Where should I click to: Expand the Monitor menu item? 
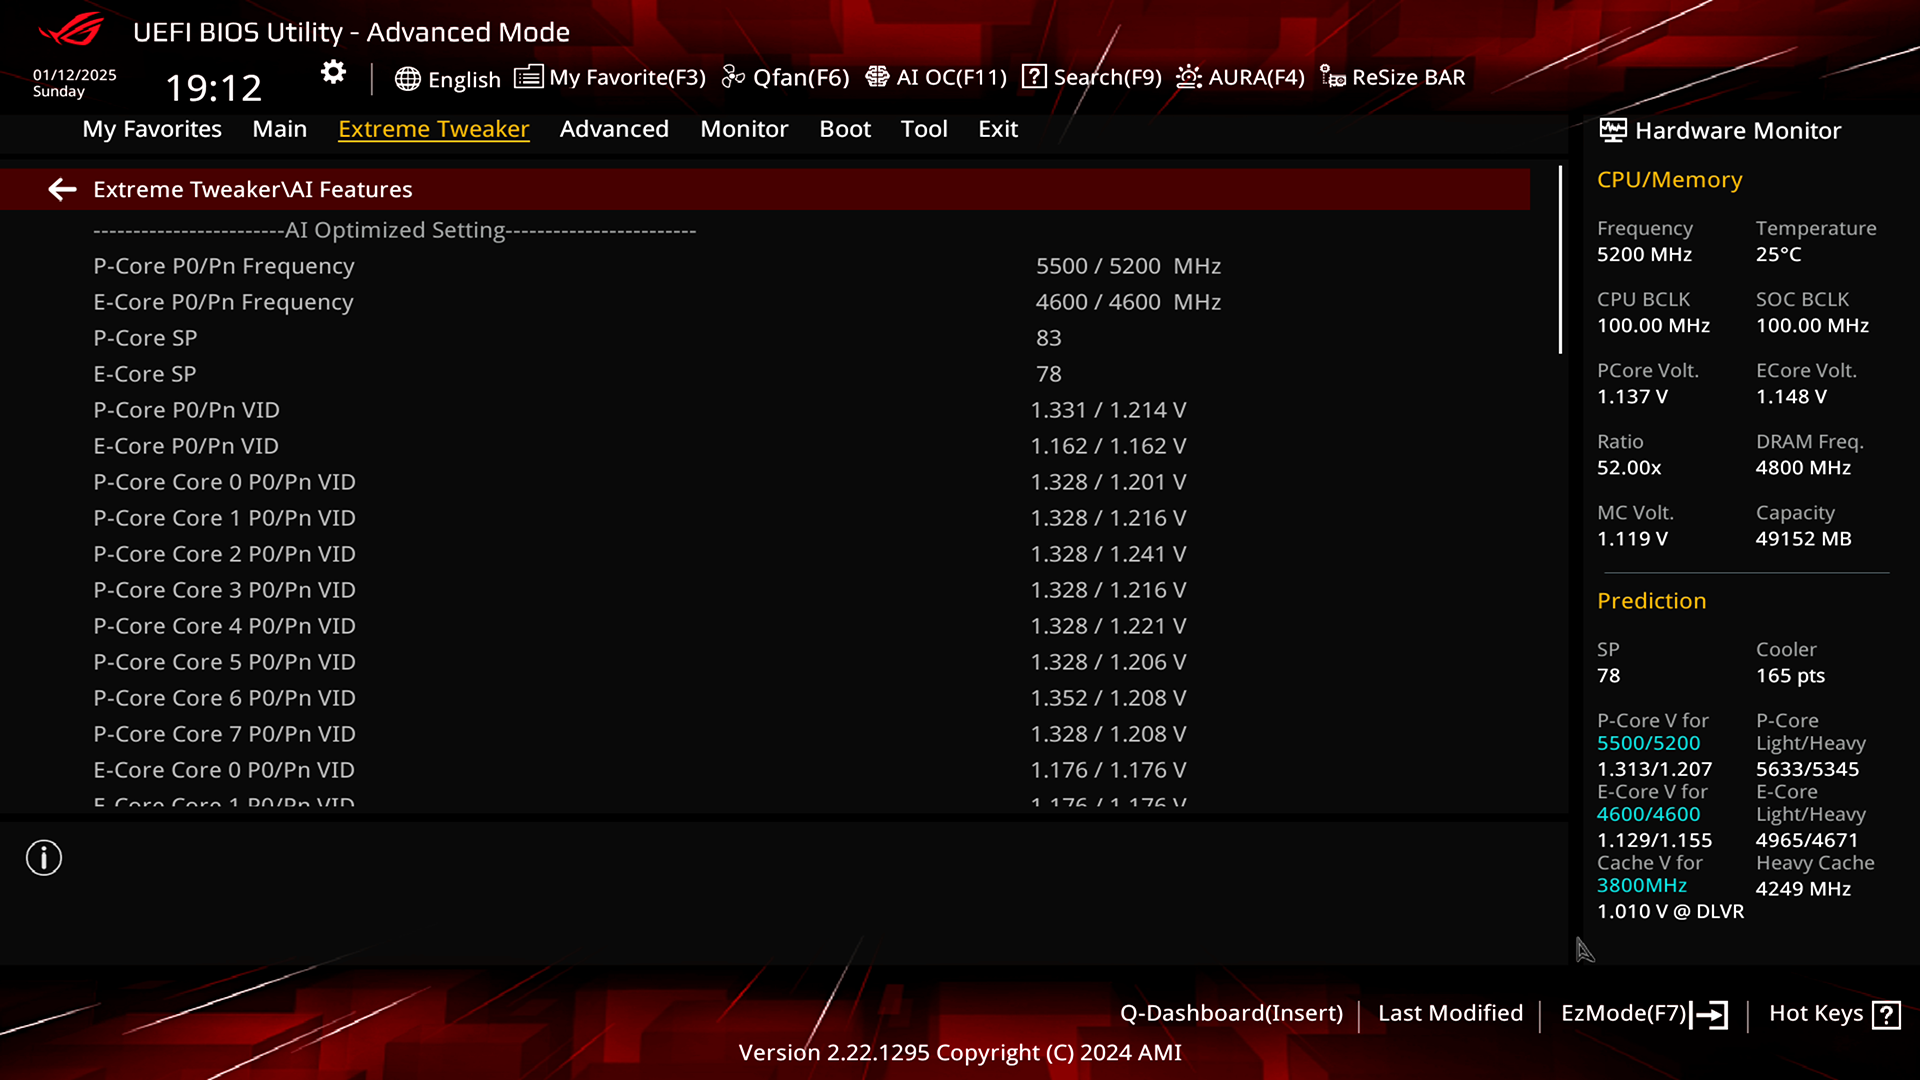click(x=744, y=128)
